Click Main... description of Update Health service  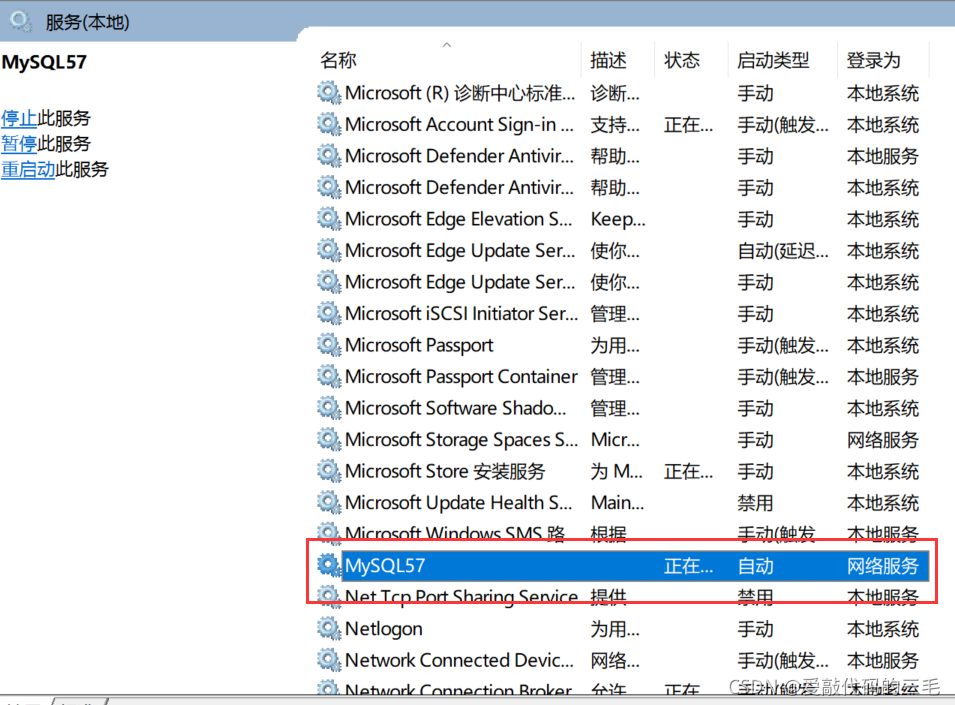tap(618, 503)
